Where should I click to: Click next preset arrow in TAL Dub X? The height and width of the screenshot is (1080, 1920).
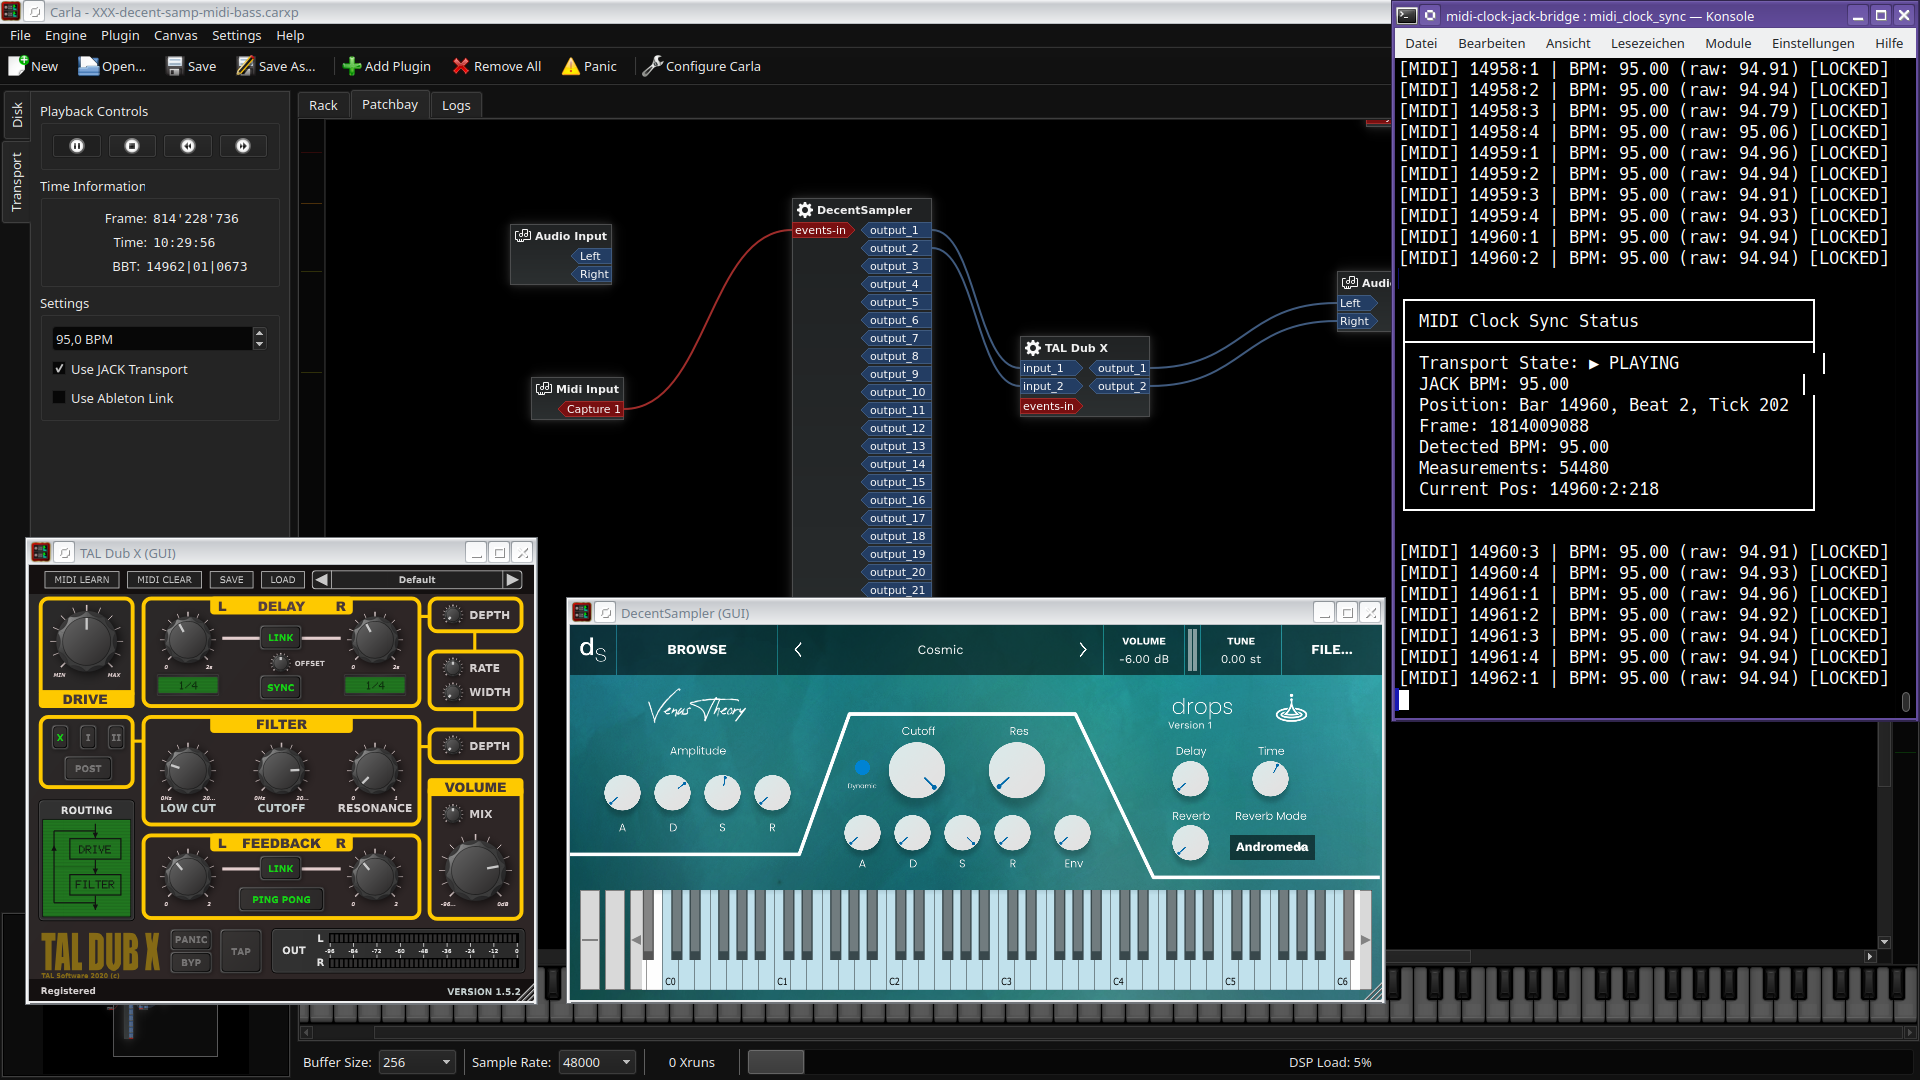coord(512,580)
